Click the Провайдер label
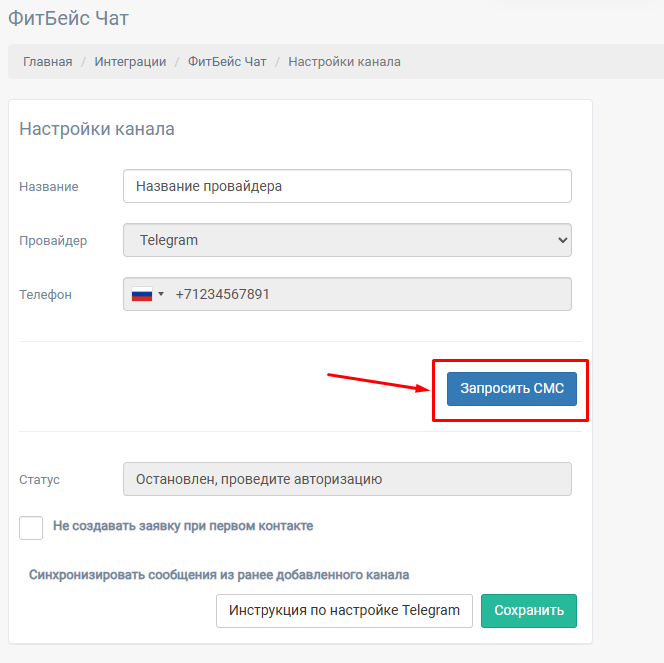 (53, 240)
